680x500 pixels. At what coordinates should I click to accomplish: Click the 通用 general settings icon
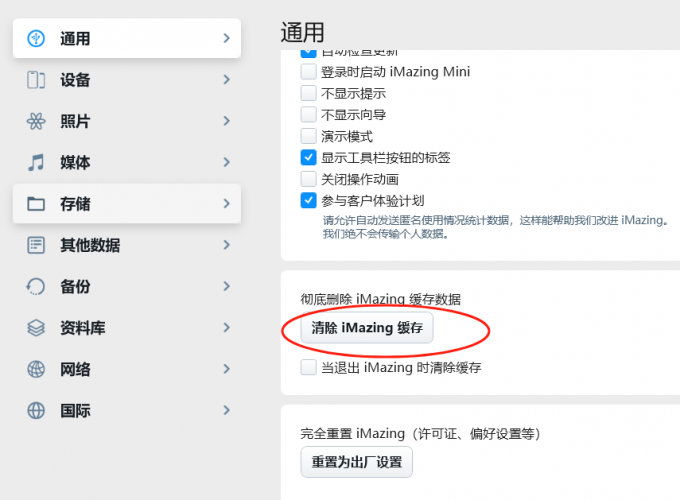pos(36,38)
